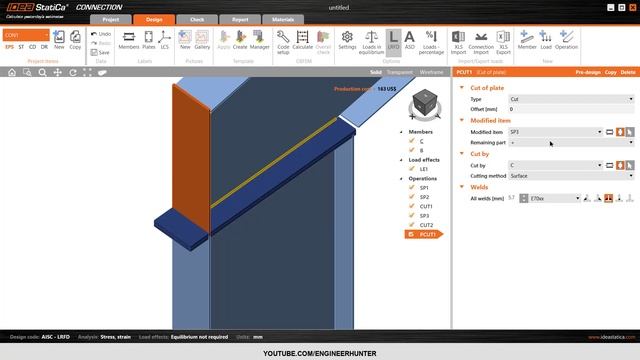Click XLS Import icon
640x360 pixels.
pos(458,42)
